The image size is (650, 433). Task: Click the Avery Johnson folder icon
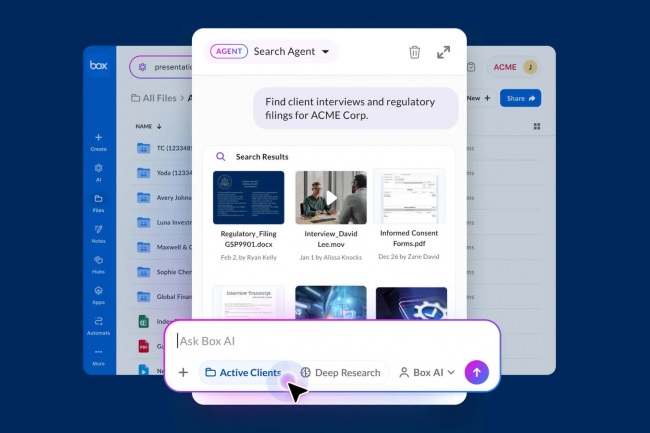coord(143,198)
